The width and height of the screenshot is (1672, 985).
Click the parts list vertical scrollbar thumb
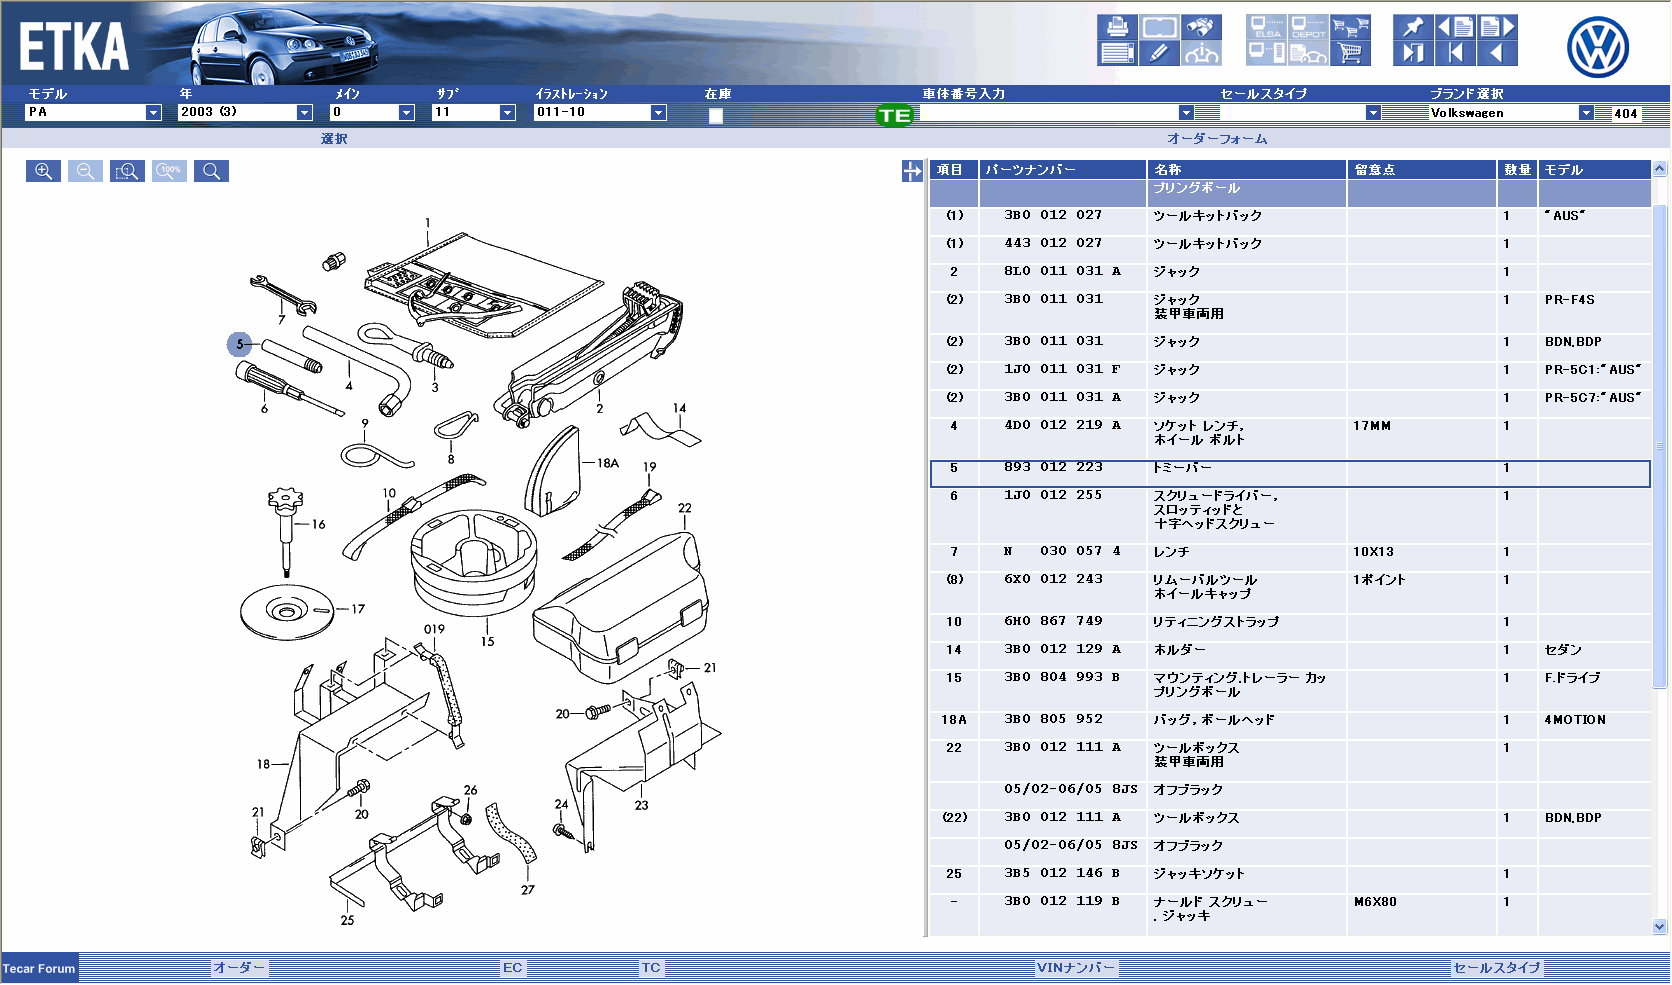click(x=1660, y=445)
